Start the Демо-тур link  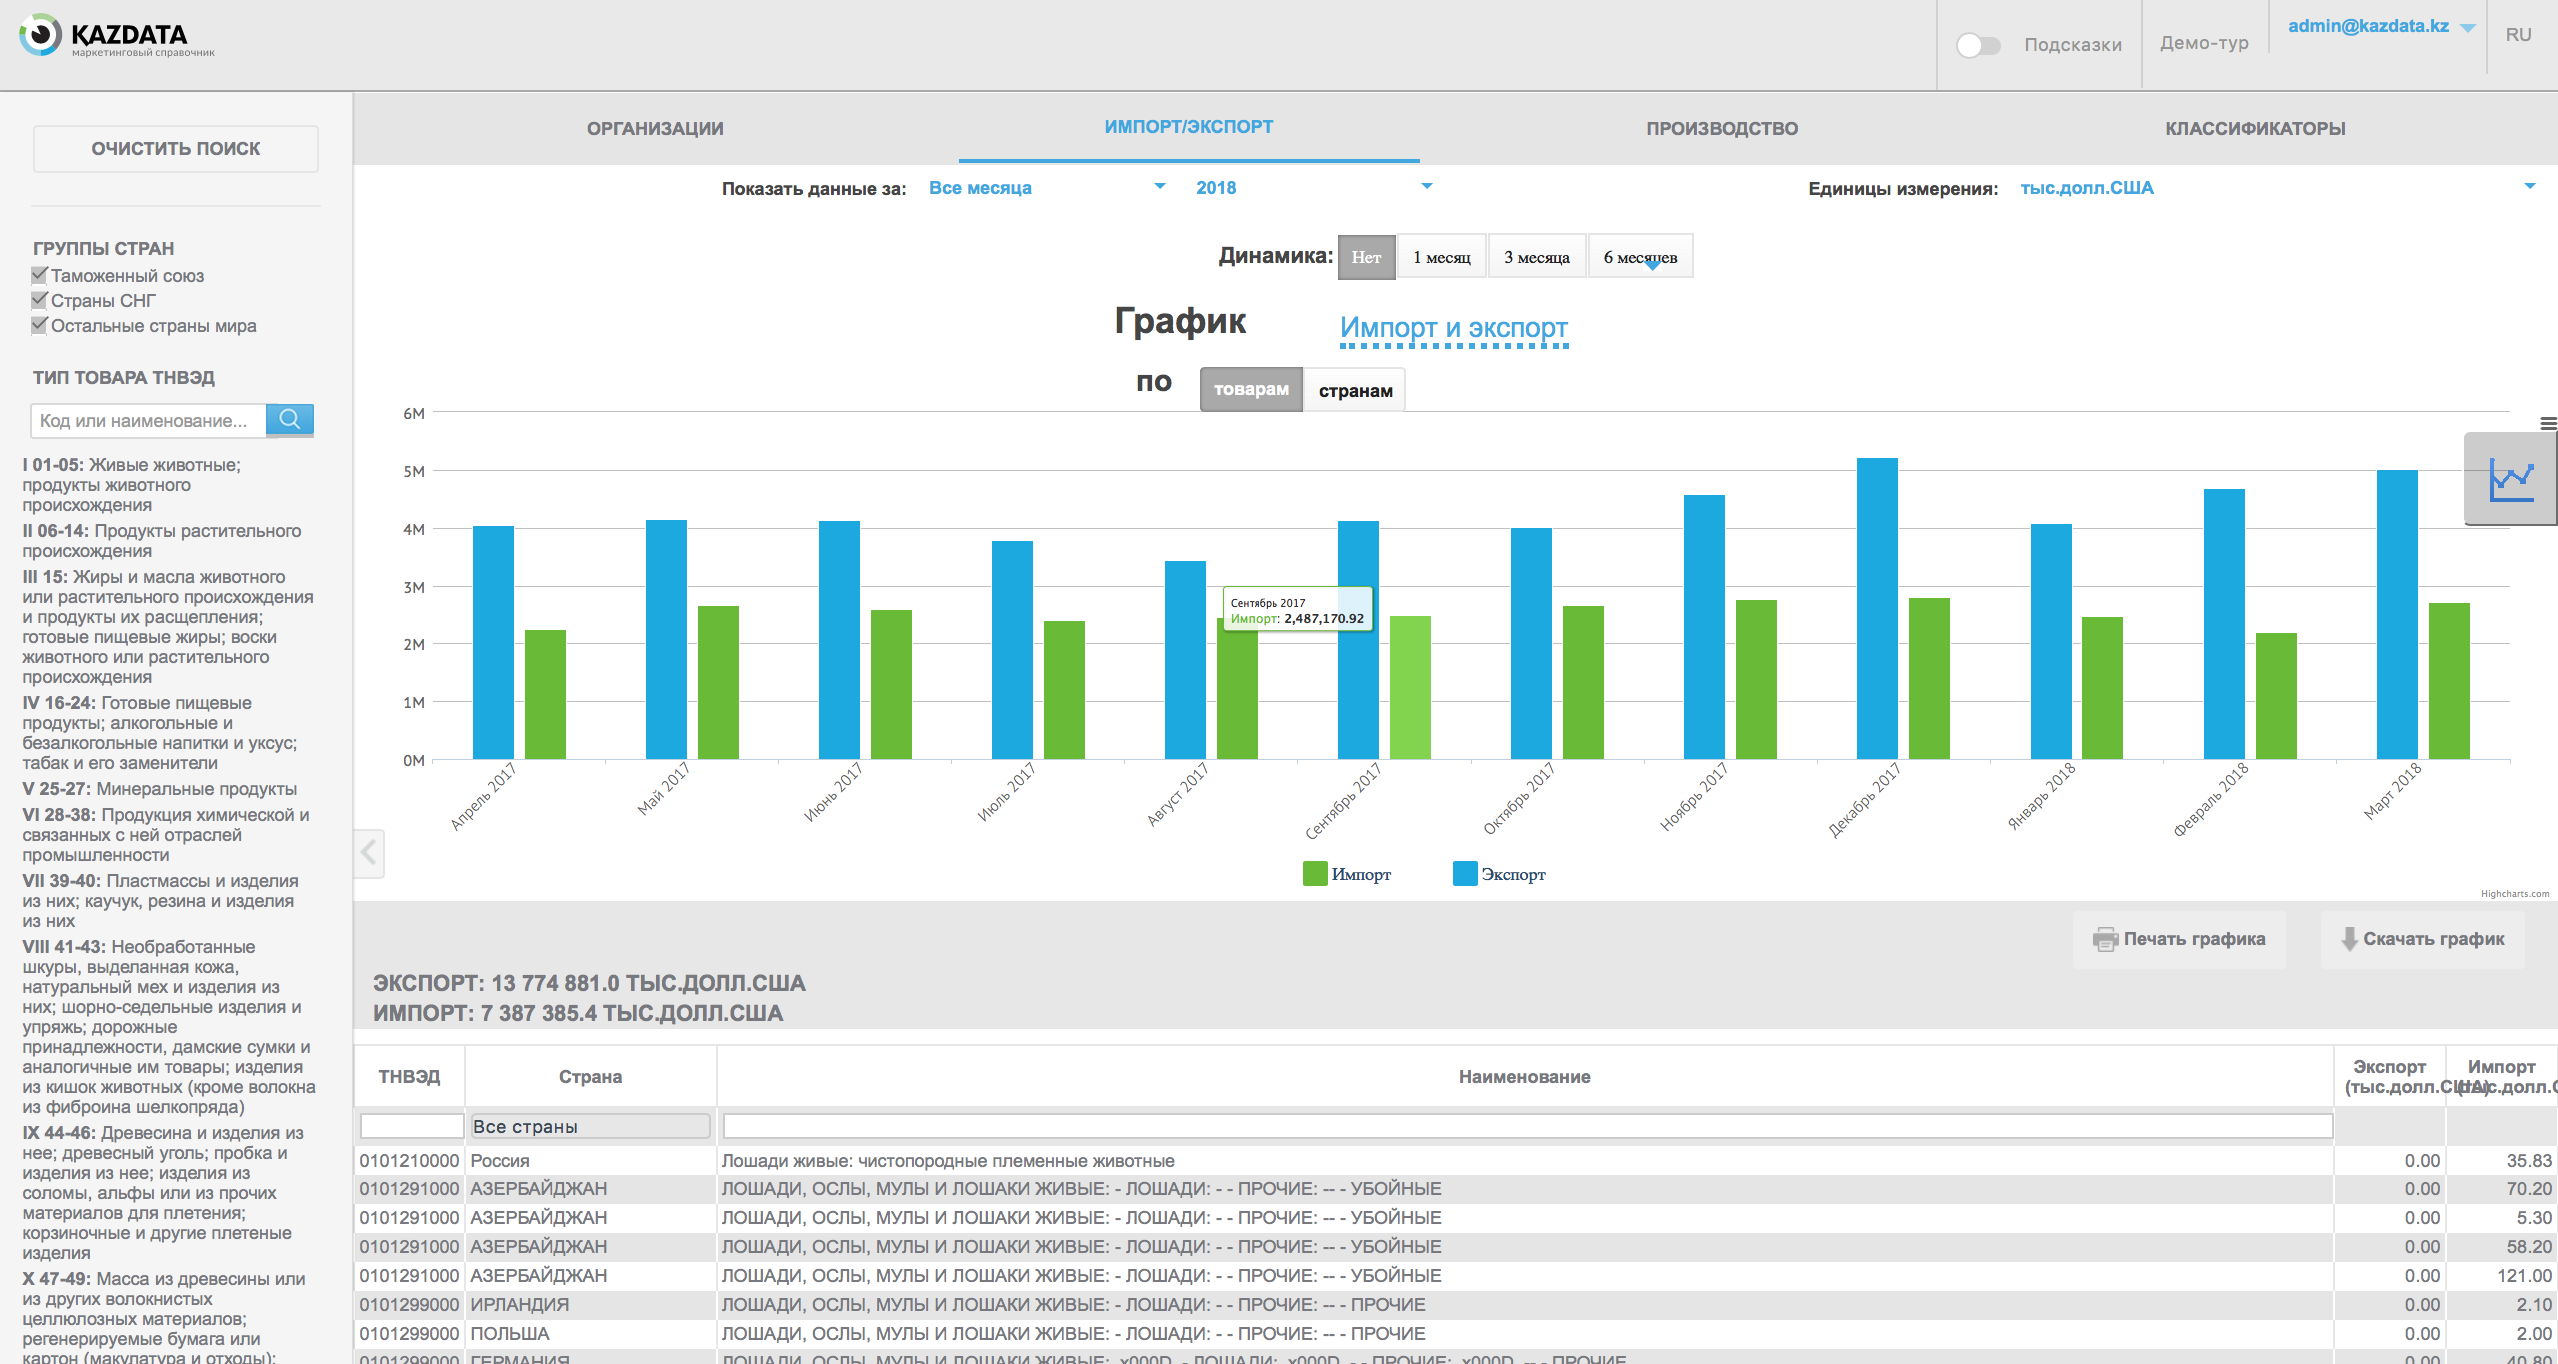2204,43
